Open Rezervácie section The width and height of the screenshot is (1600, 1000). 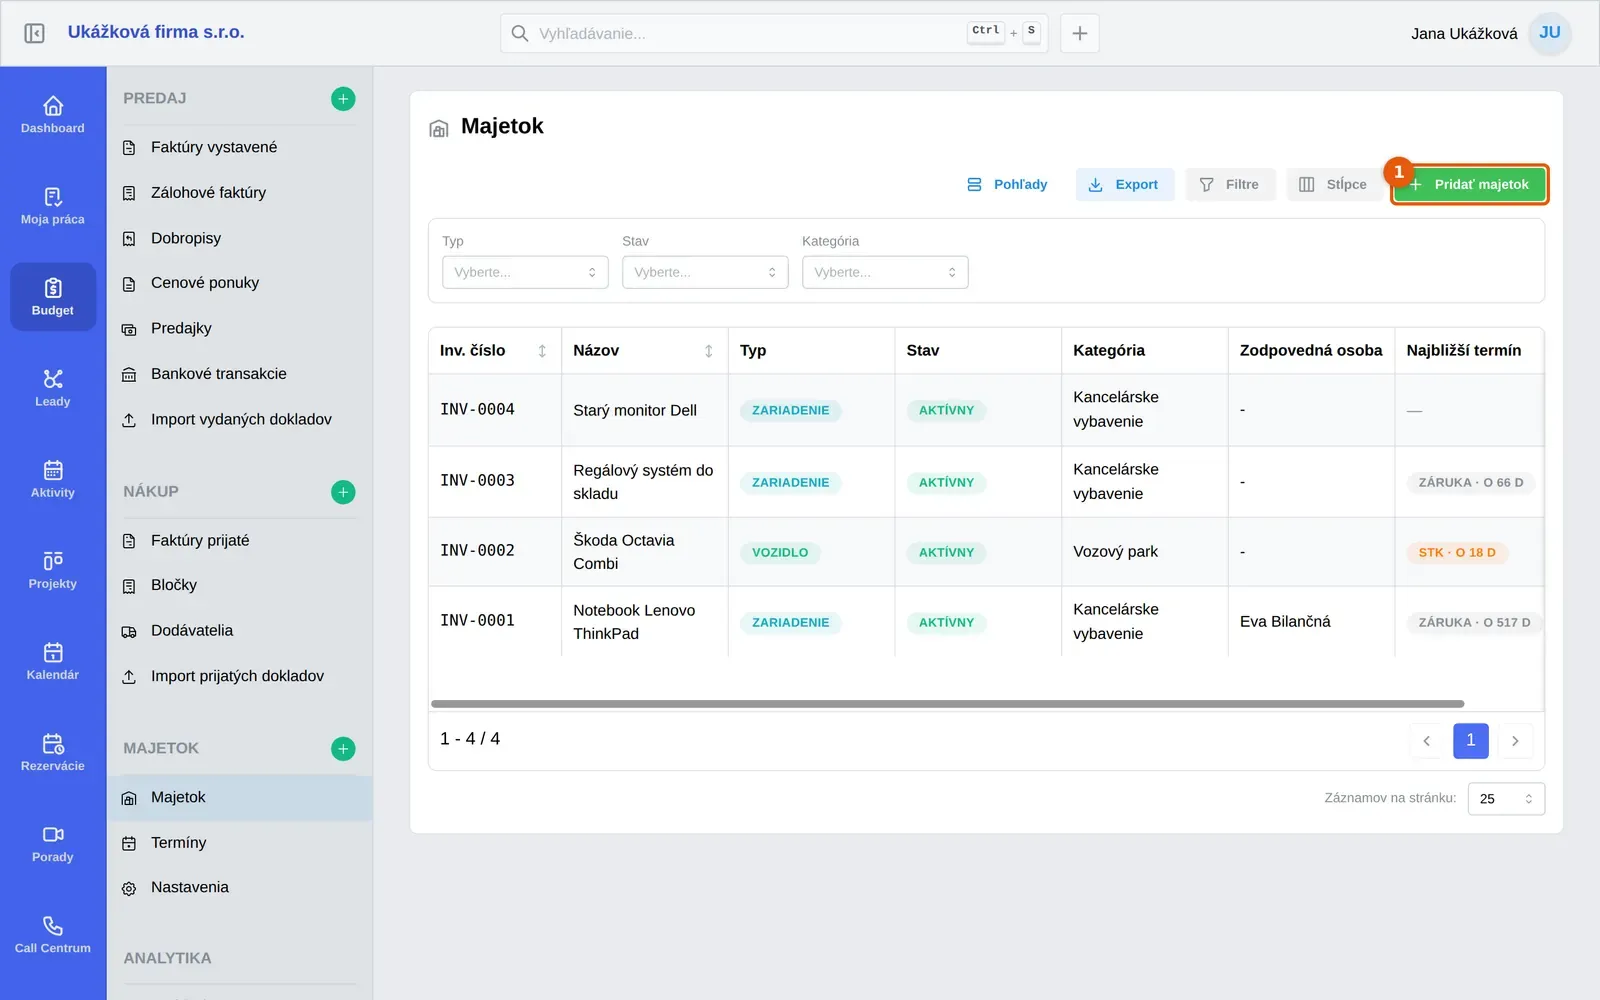click(53, 752)
